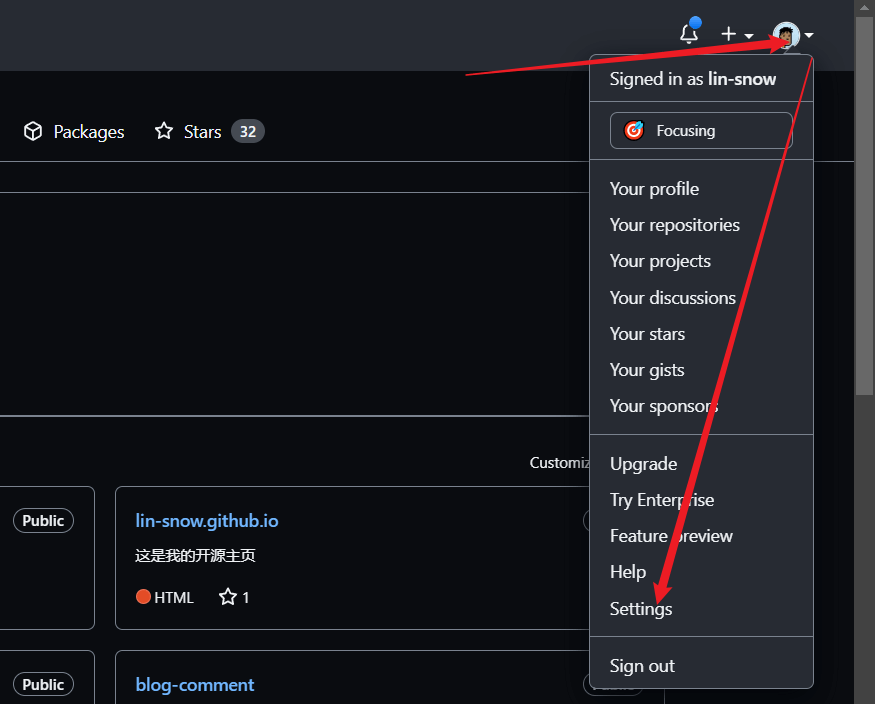Click the HTML language label

click(x=174, y=597)
